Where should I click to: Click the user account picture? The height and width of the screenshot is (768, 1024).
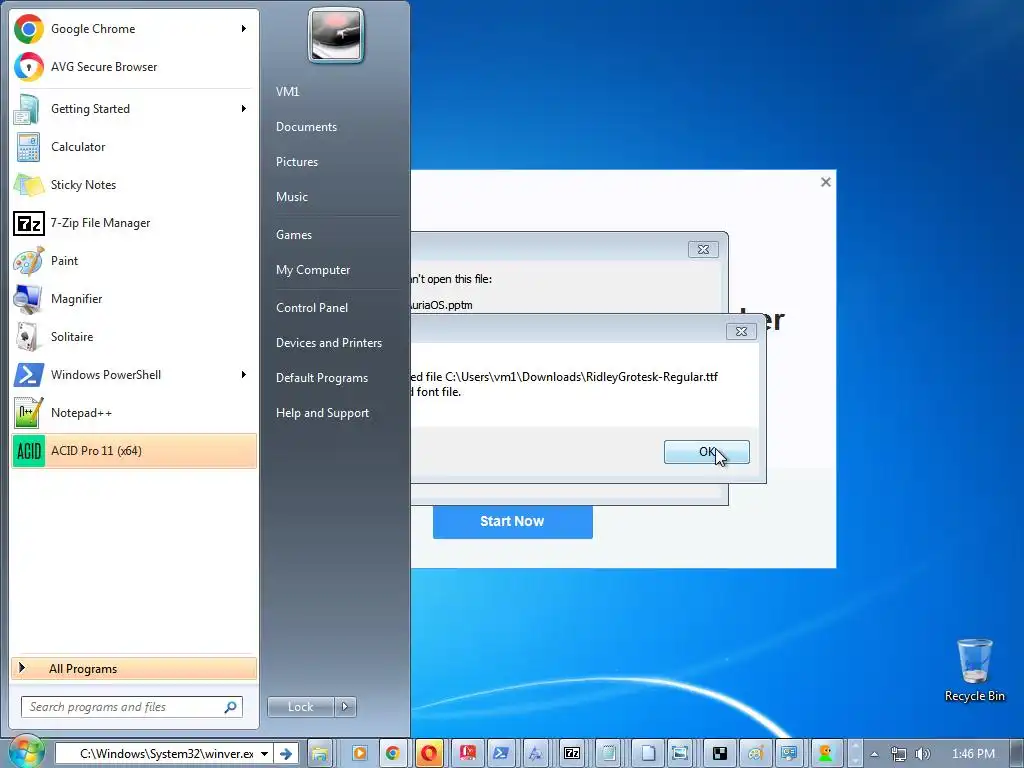coord(336,35)
